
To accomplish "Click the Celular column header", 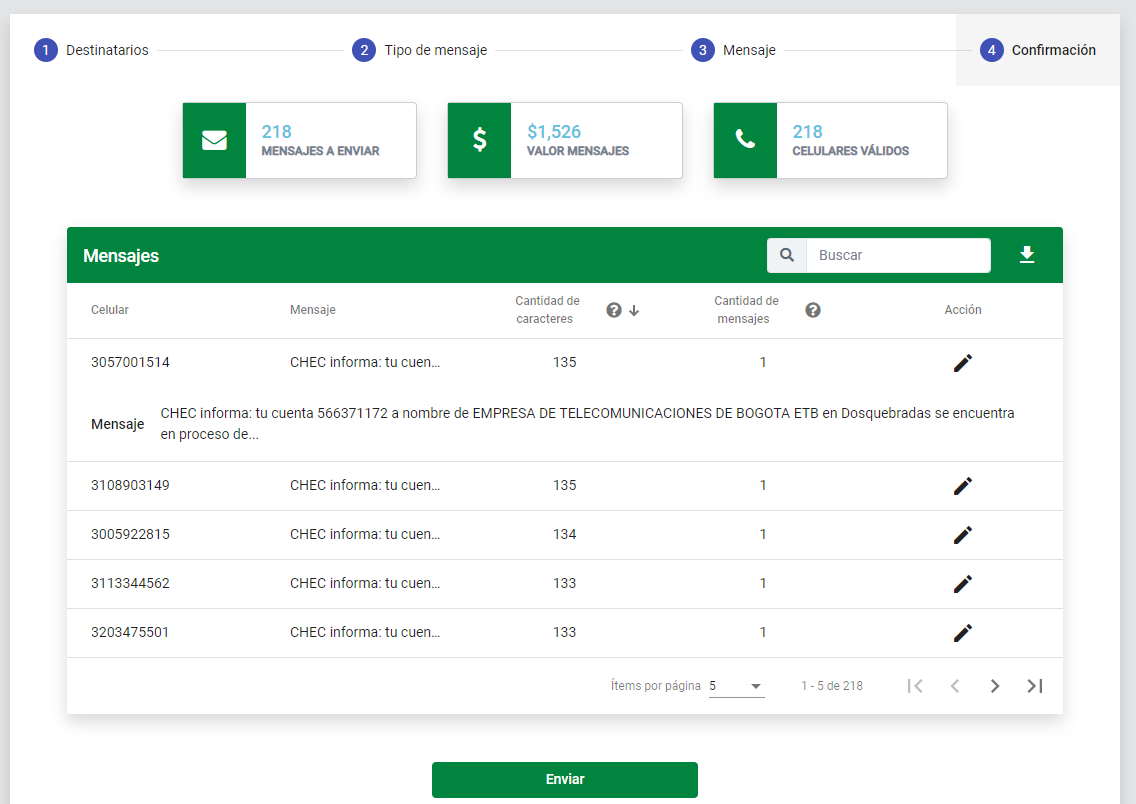I will 110,310.
